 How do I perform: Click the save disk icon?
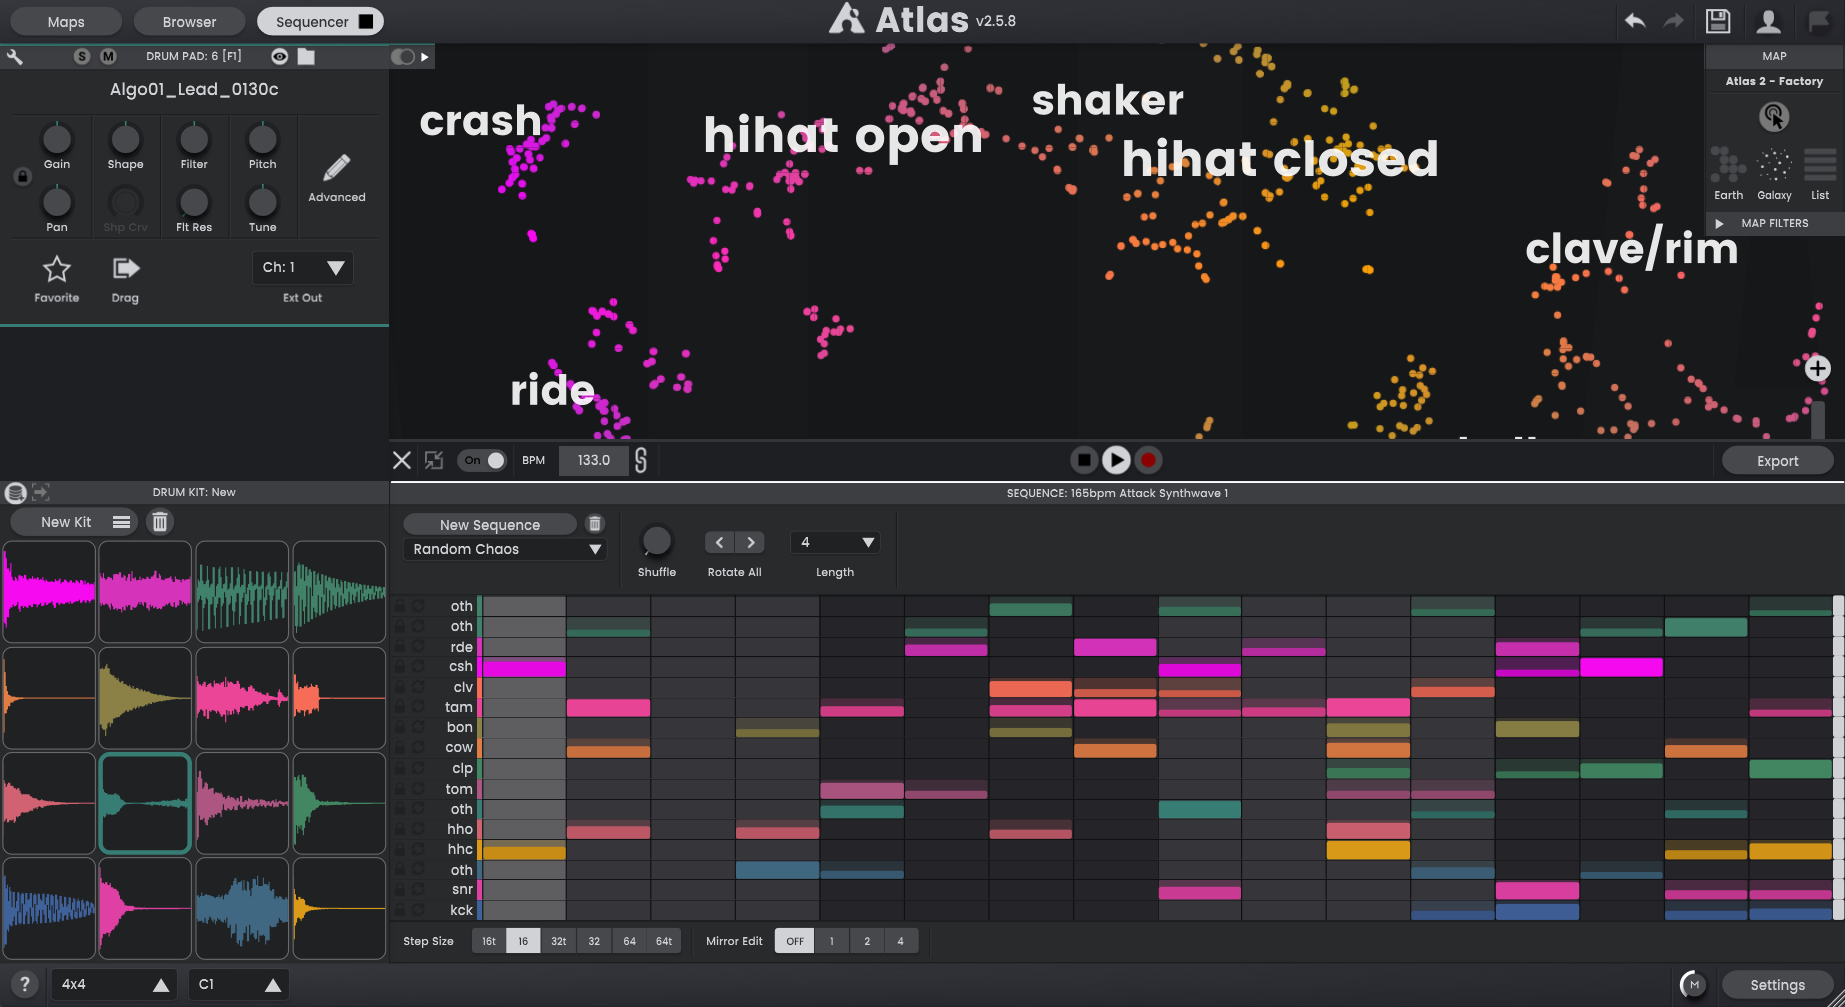click(1718, 21)
